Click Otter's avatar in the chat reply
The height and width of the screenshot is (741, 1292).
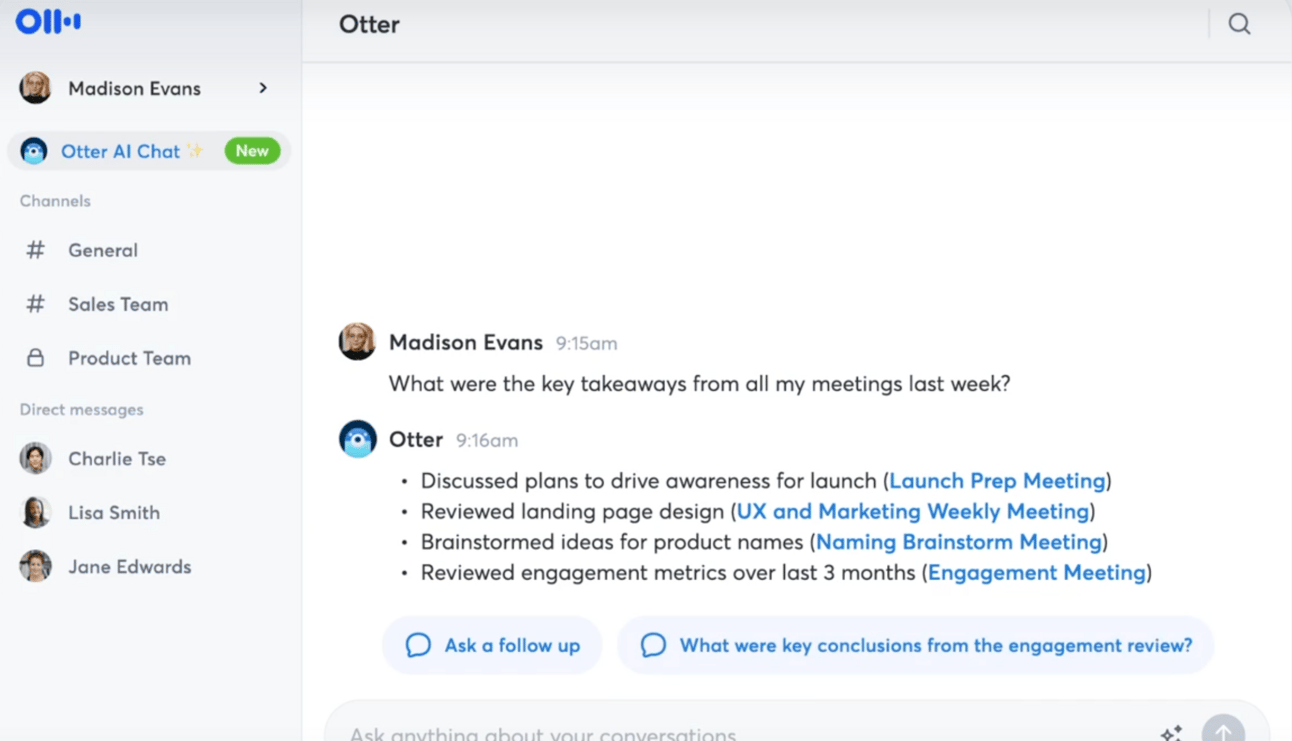(357, 439)
